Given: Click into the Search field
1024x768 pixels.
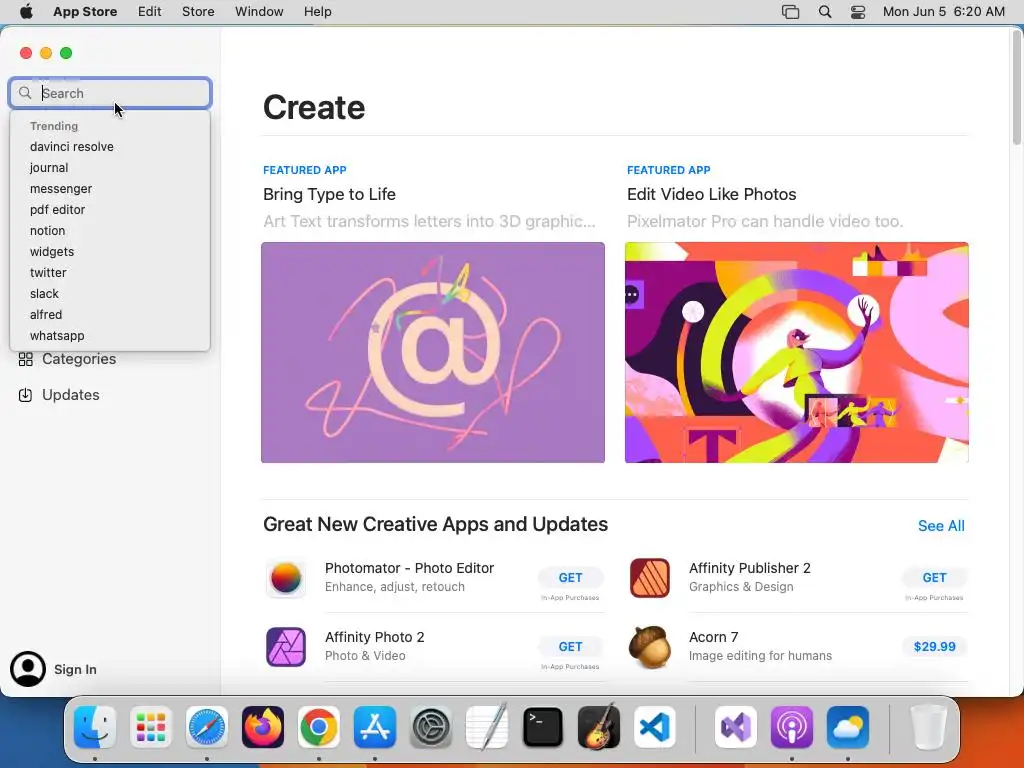Looking at the screenshot, I should [x=110, y=93].
